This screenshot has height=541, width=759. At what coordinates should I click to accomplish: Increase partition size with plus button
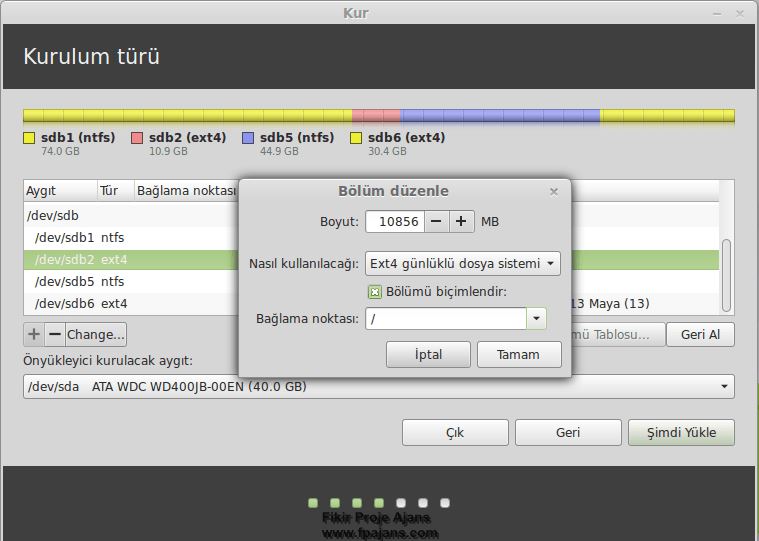click(461, 222)
